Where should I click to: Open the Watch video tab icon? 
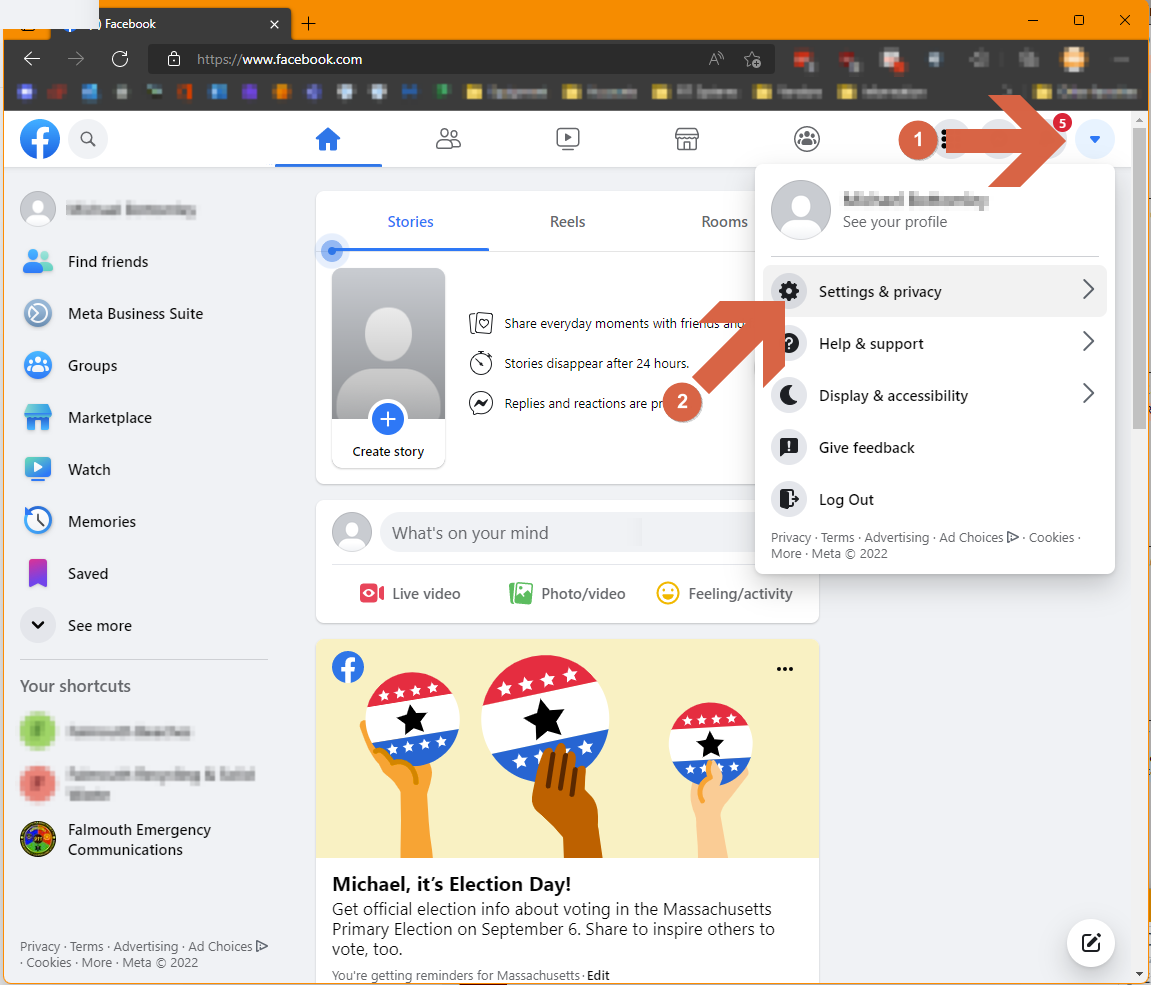coord(567,139)
